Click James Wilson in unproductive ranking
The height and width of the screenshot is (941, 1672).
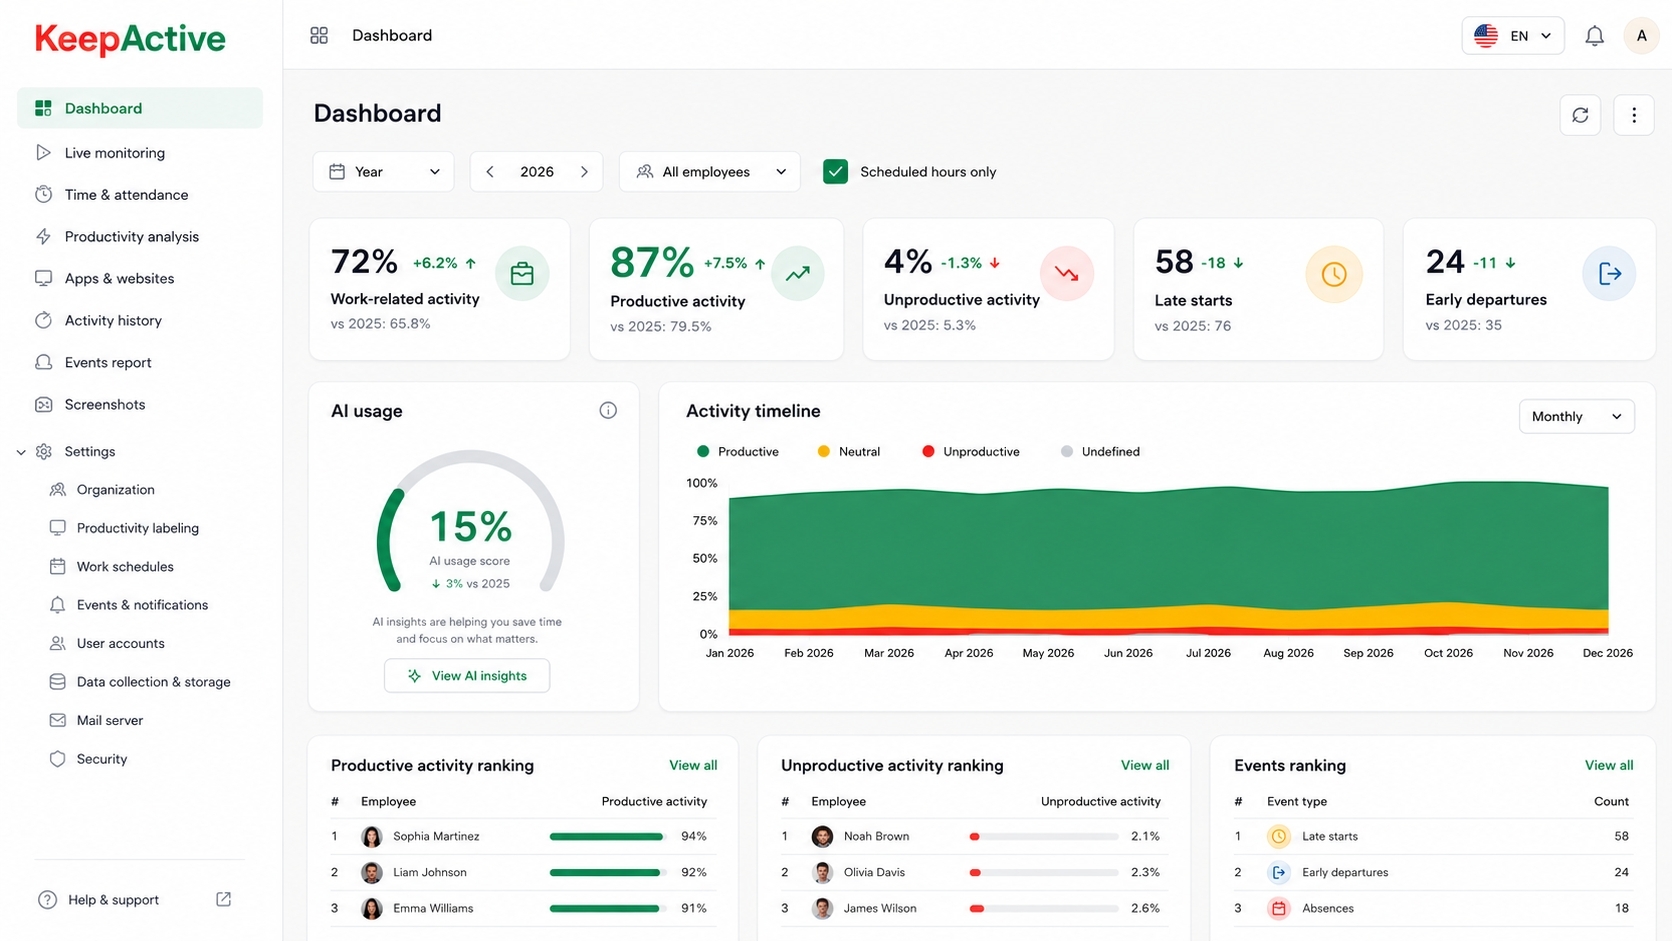tap(880, 908)
